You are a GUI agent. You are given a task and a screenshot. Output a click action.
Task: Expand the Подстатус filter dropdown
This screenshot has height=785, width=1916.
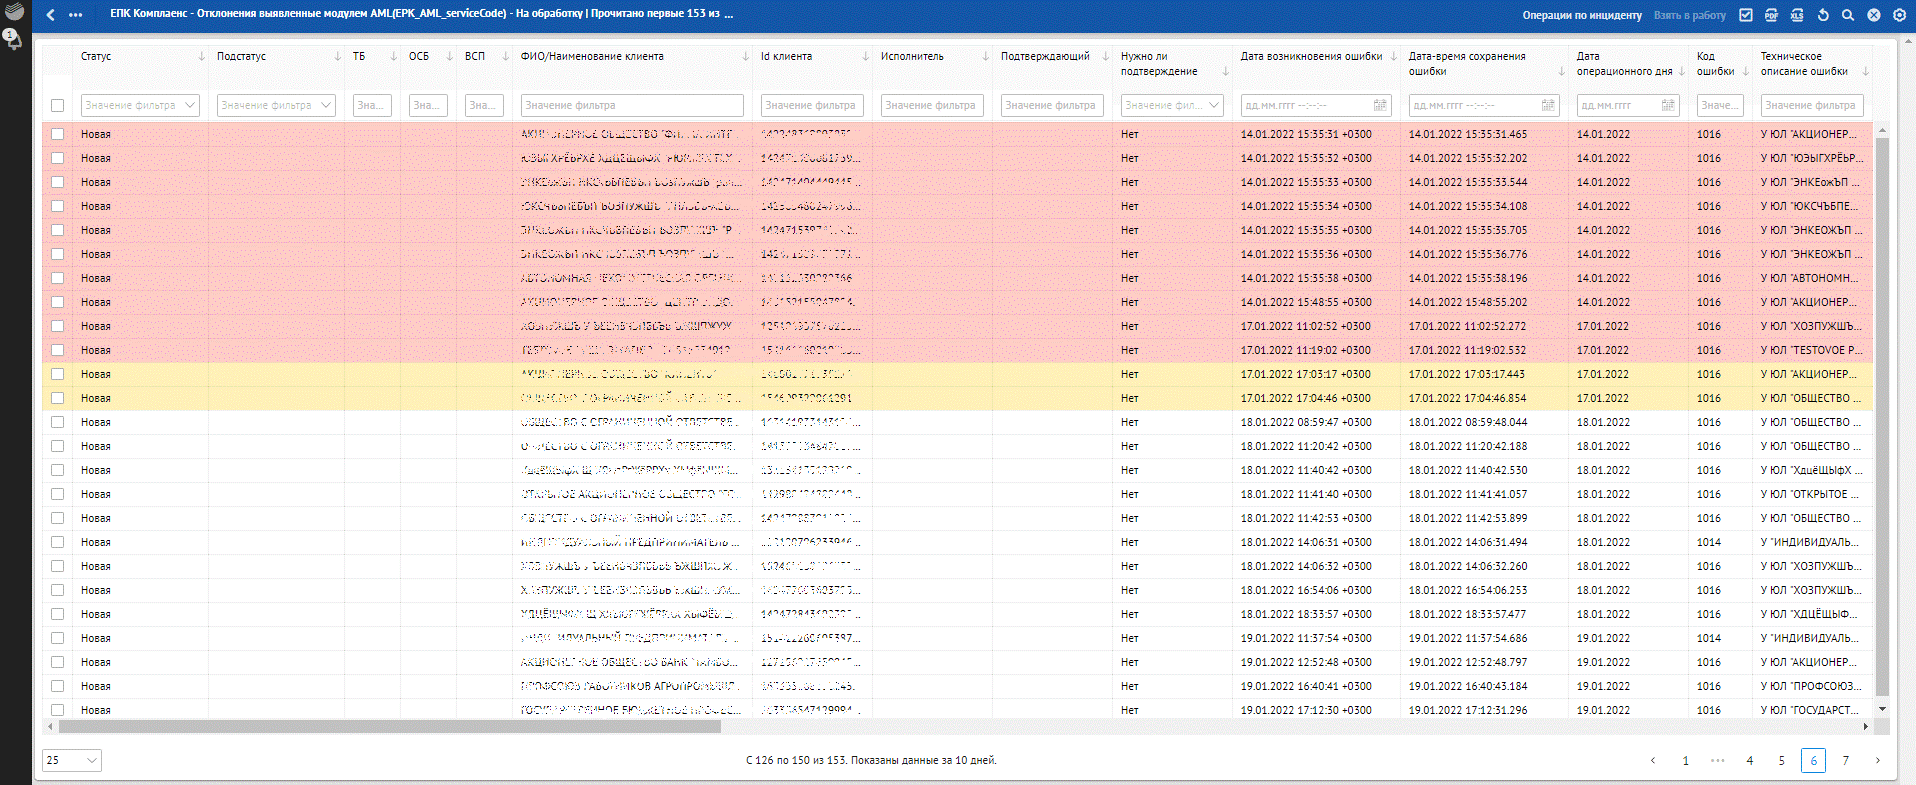coord(276,105)
